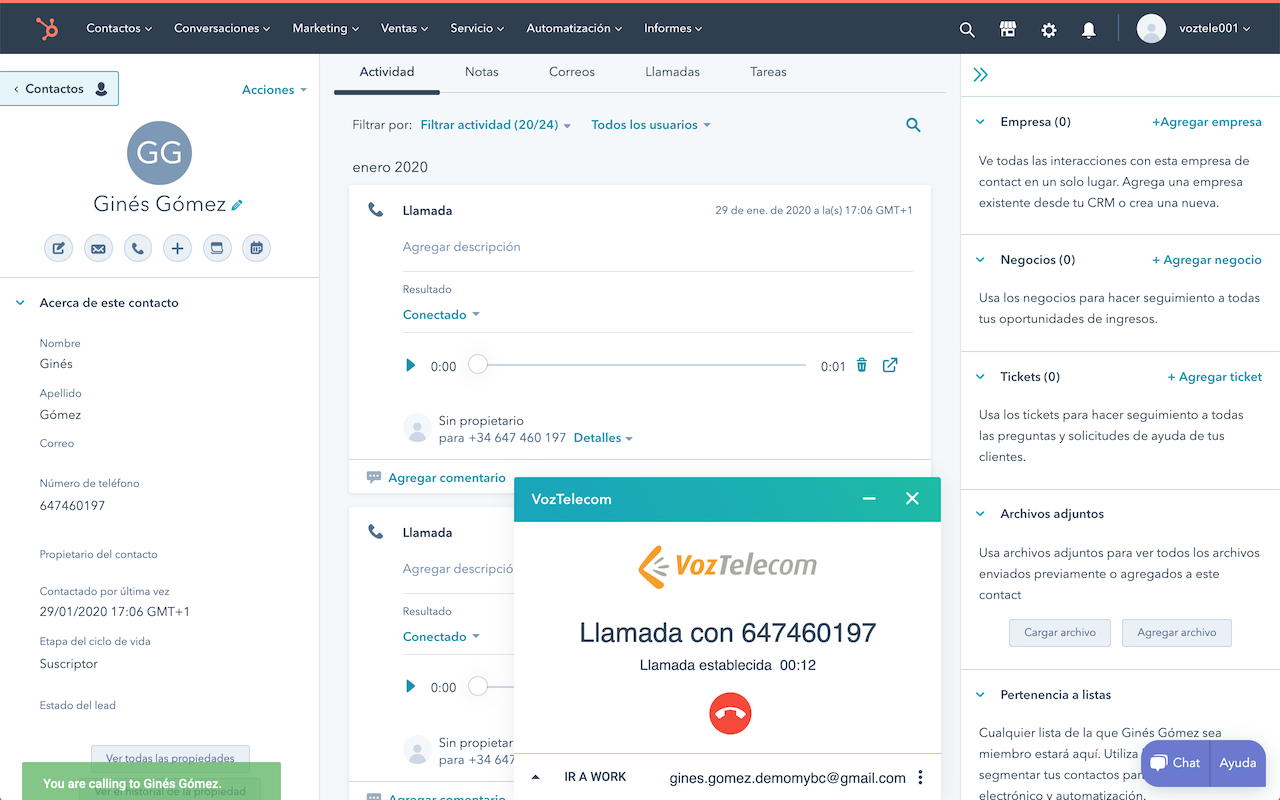Collapse the Empresa (0) section
The height and width of the screenshot is (800, 1280).
click(980, 122)
